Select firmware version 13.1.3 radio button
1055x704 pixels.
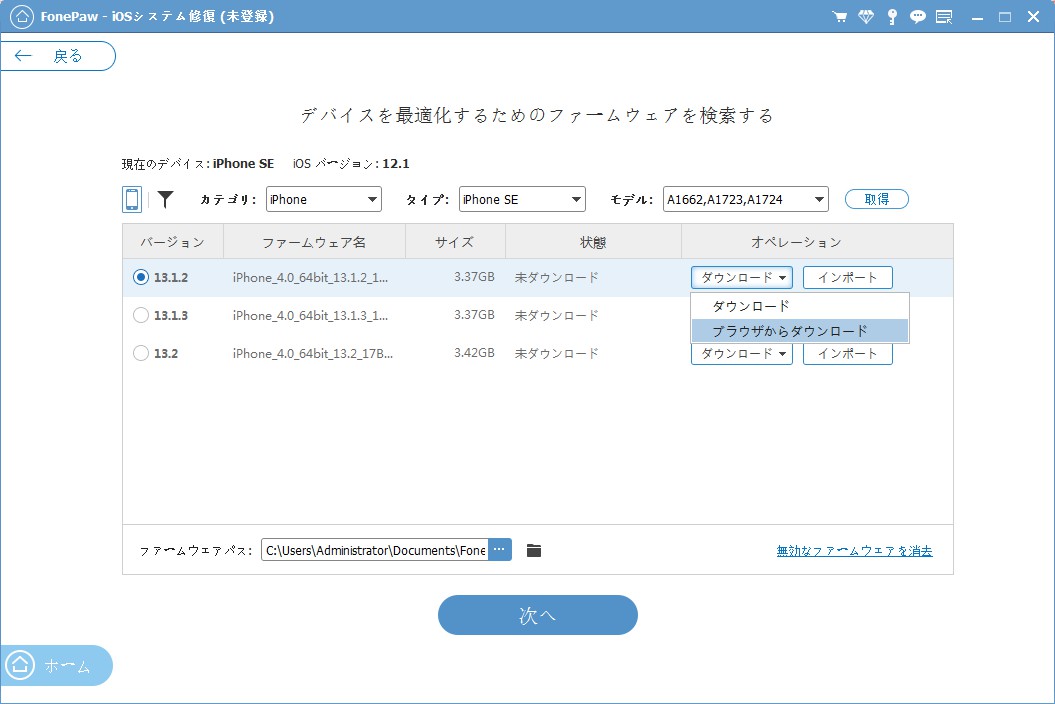(x=141, y=315)
